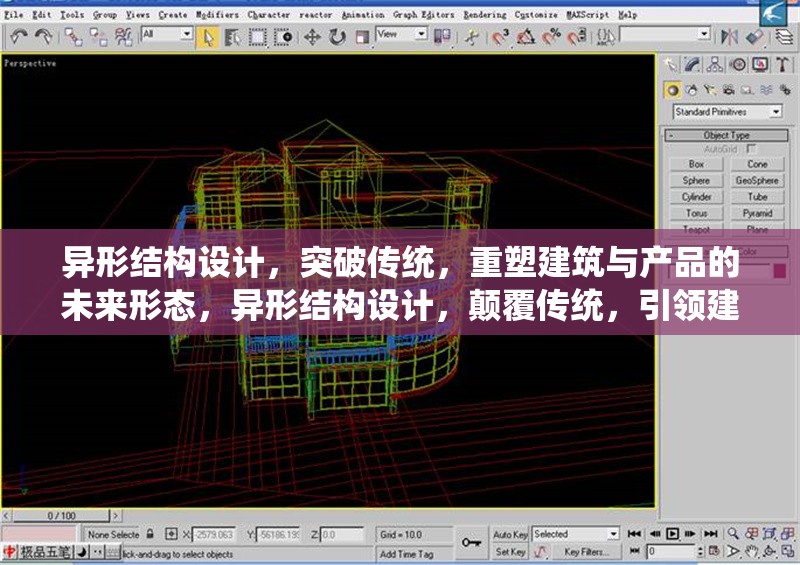Click the Cone primitive button
The image size is (800, 565).
click(757, 164)
